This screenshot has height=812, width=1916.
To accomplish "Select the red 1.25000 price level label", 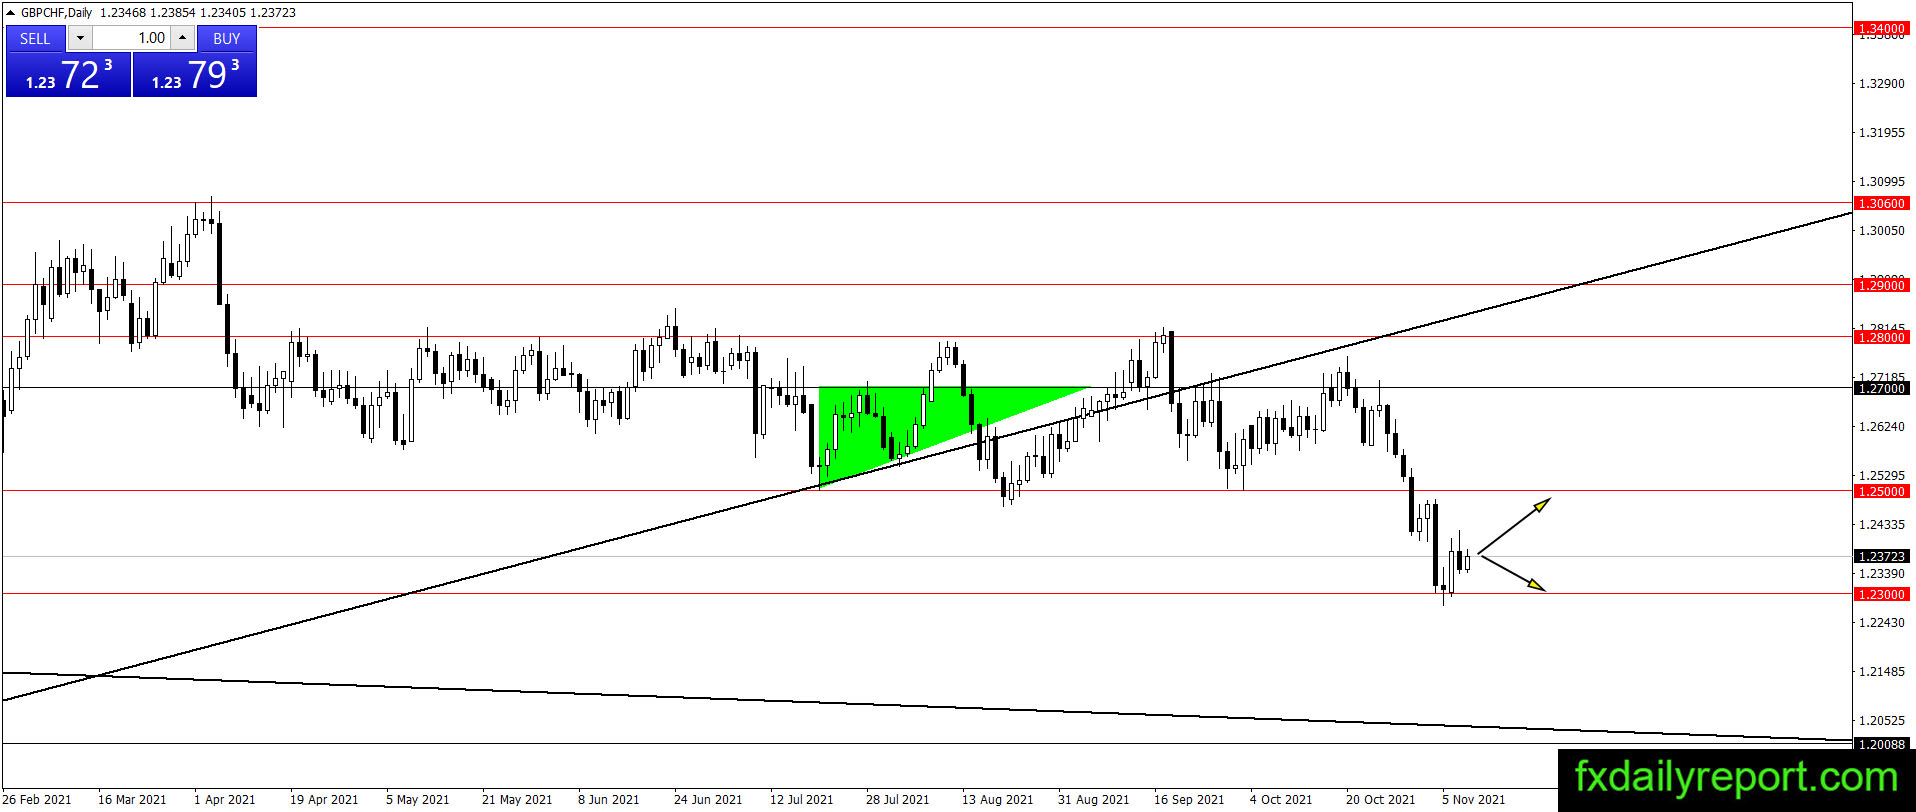I will coord(1881,491).
